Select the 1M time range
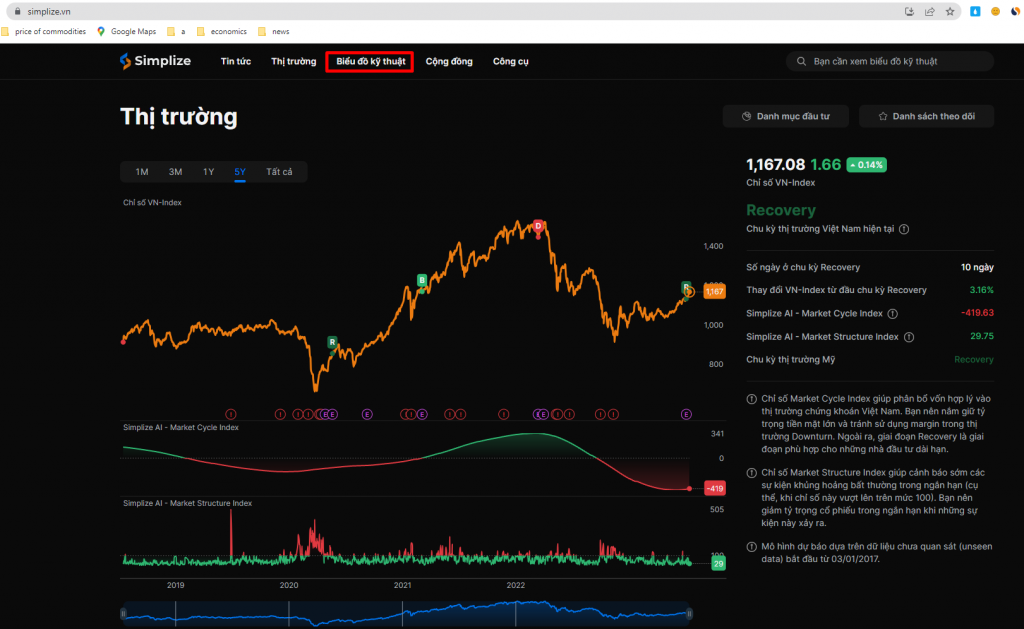 coord(142,172)
